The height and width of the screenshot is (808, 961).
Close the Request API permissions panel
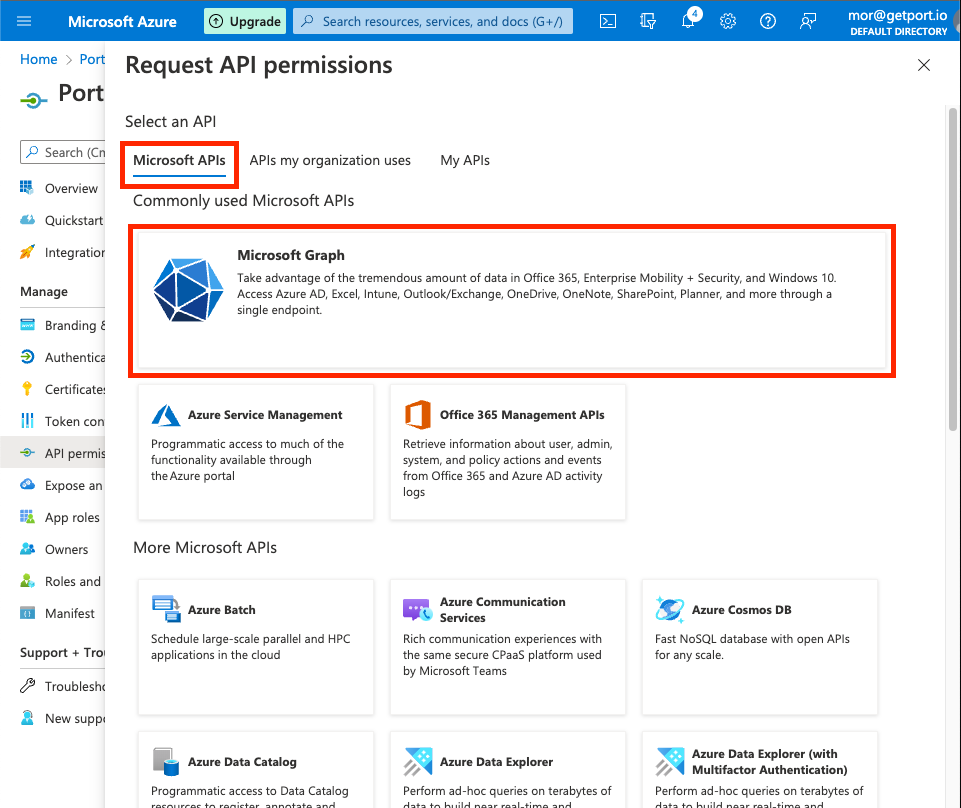[924, 66]
